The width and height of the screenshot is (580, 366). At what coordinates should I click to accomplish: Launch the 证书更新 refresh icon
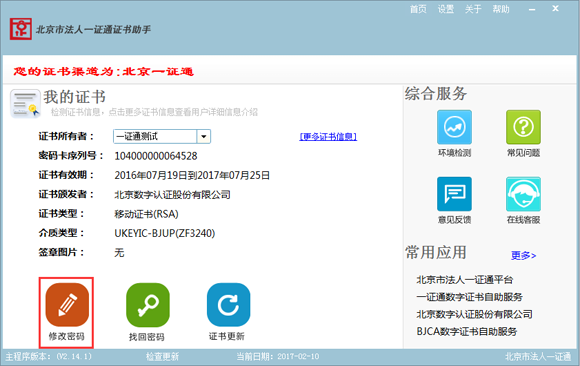[228, 305]
